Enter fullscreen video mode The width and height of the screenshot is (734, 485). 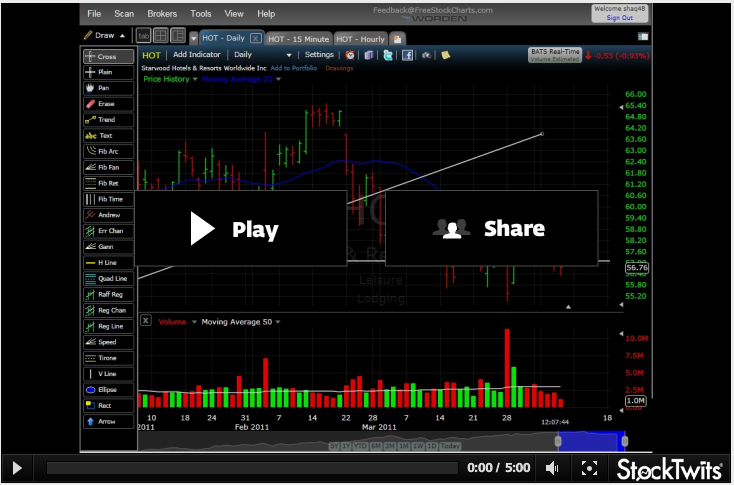589,468
